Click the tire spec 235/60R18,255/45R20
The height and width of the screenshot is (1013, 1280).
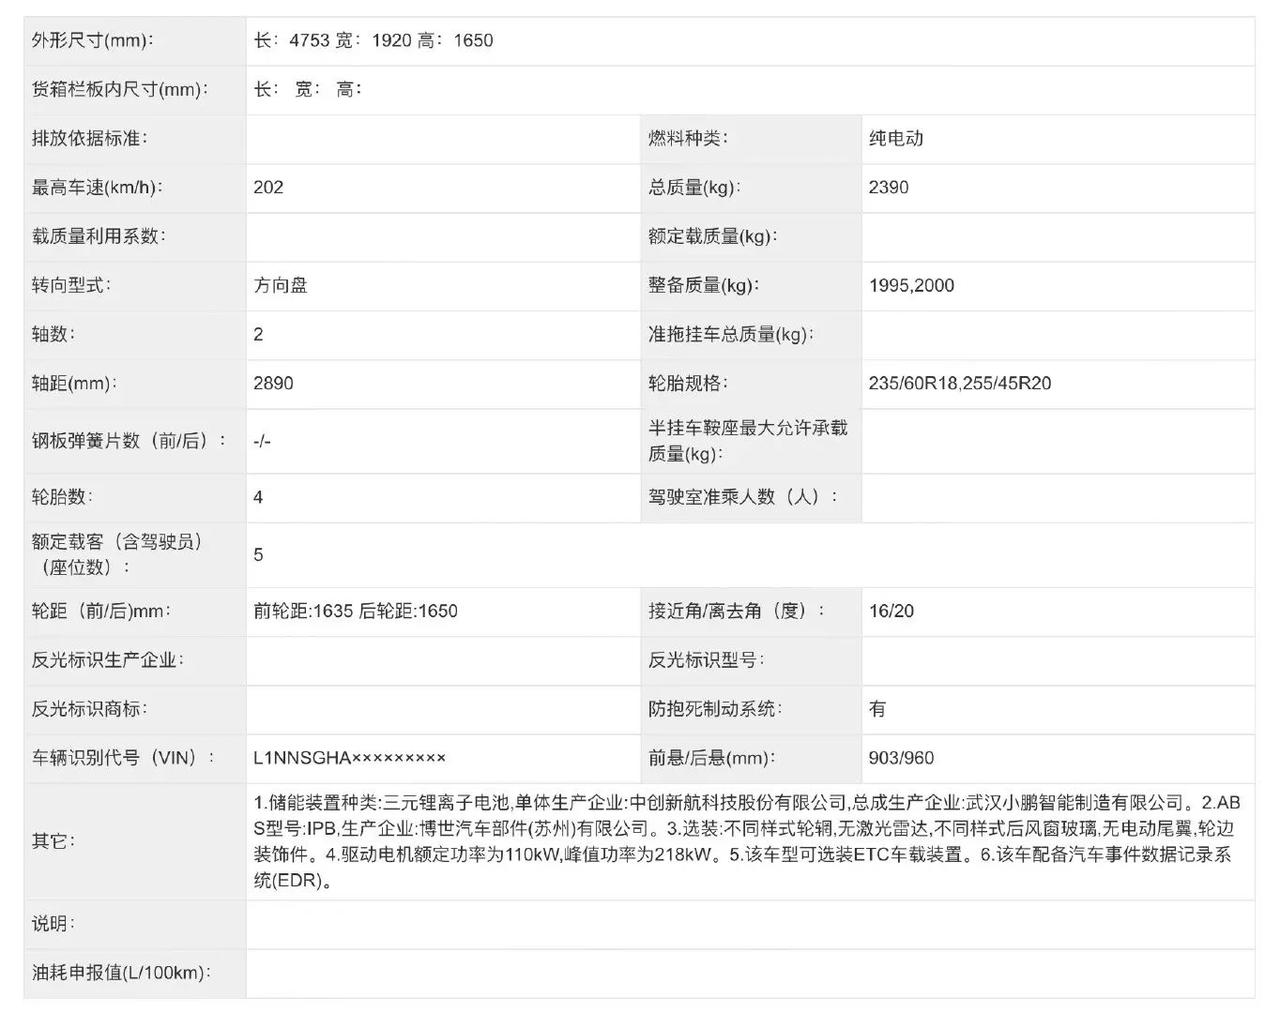[960, 384]
